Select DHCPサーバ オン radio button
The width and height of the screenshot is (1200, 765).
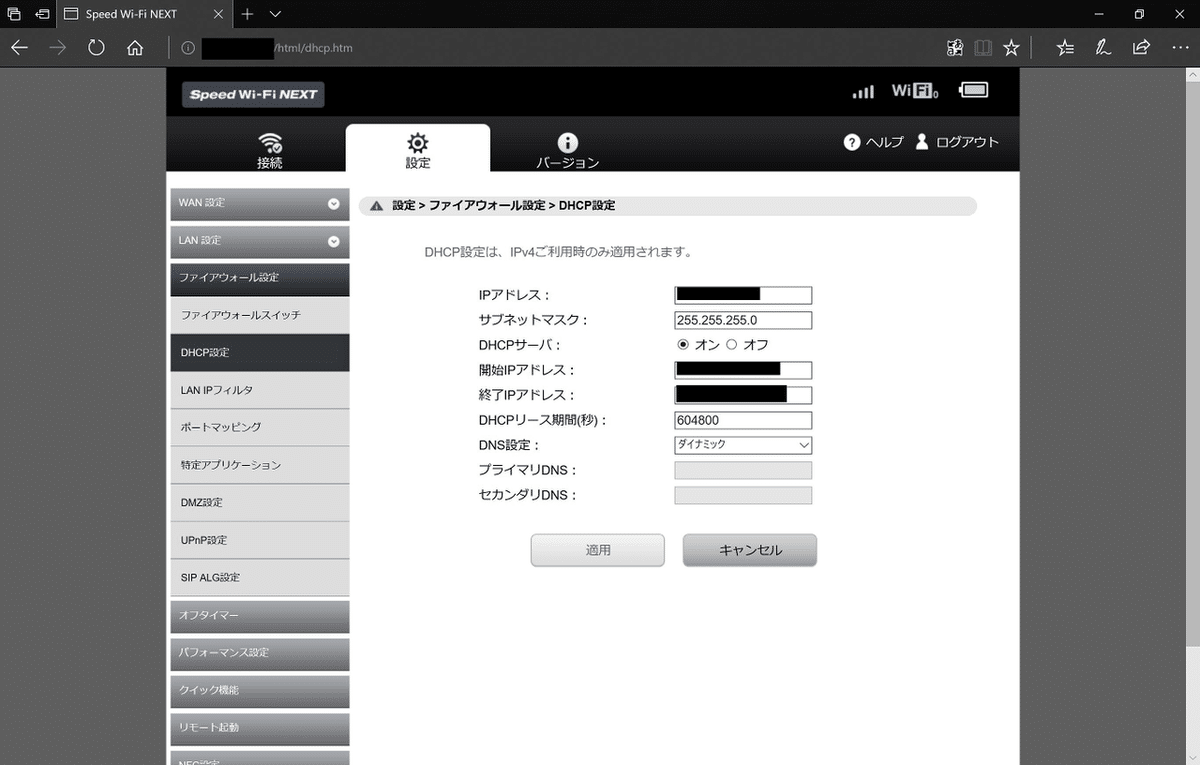pyautogui.click(x=683, y=345)
